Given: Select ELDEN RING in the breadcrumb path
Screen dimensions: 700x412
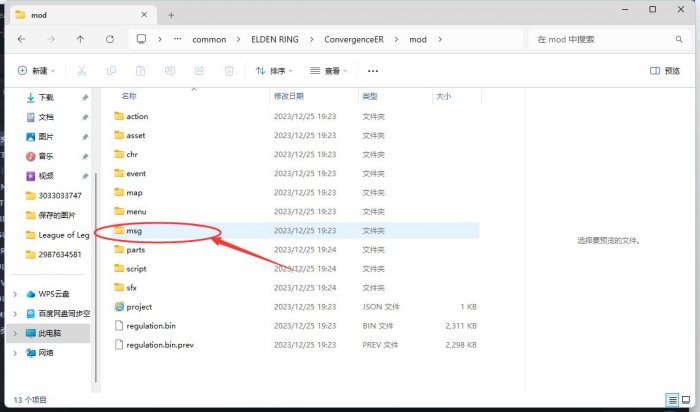Looking at the screenshot, I should tap(275, 39).
